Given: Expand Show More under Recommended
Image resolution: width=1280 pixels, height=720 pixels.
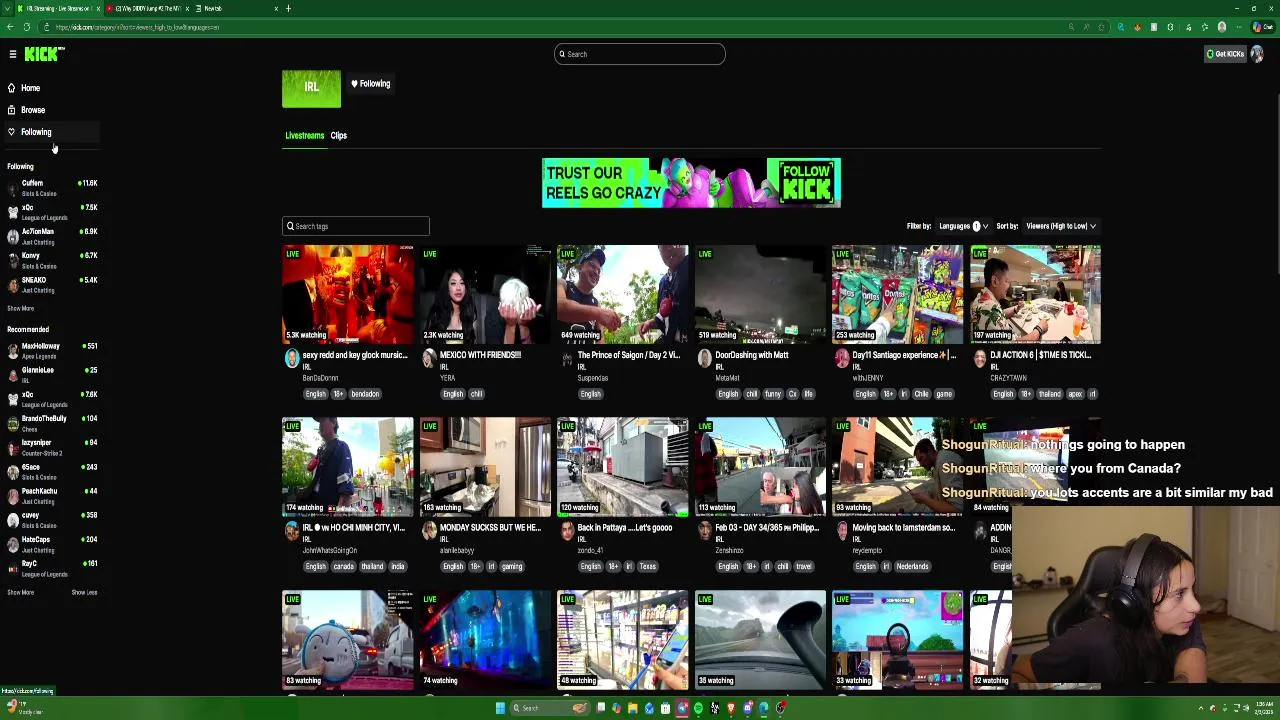Looking at the screenshot, I should [20, 593].
